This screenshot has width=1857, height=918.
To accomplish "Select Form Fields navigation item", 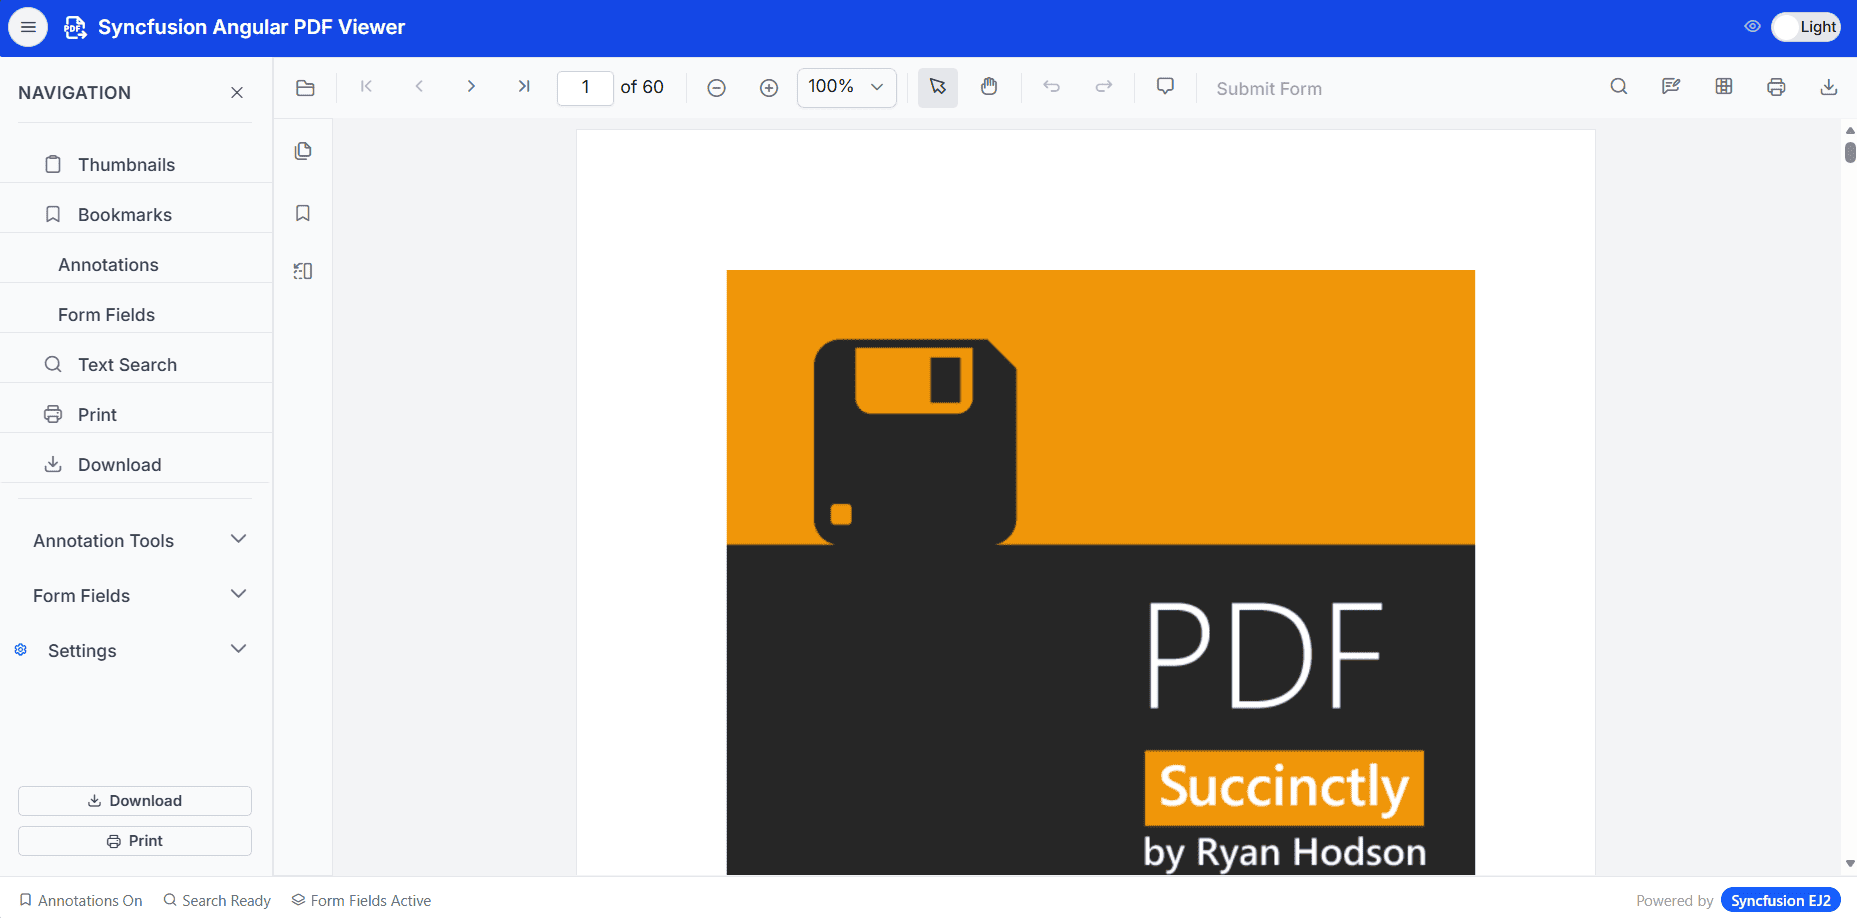I will (136, 315).
